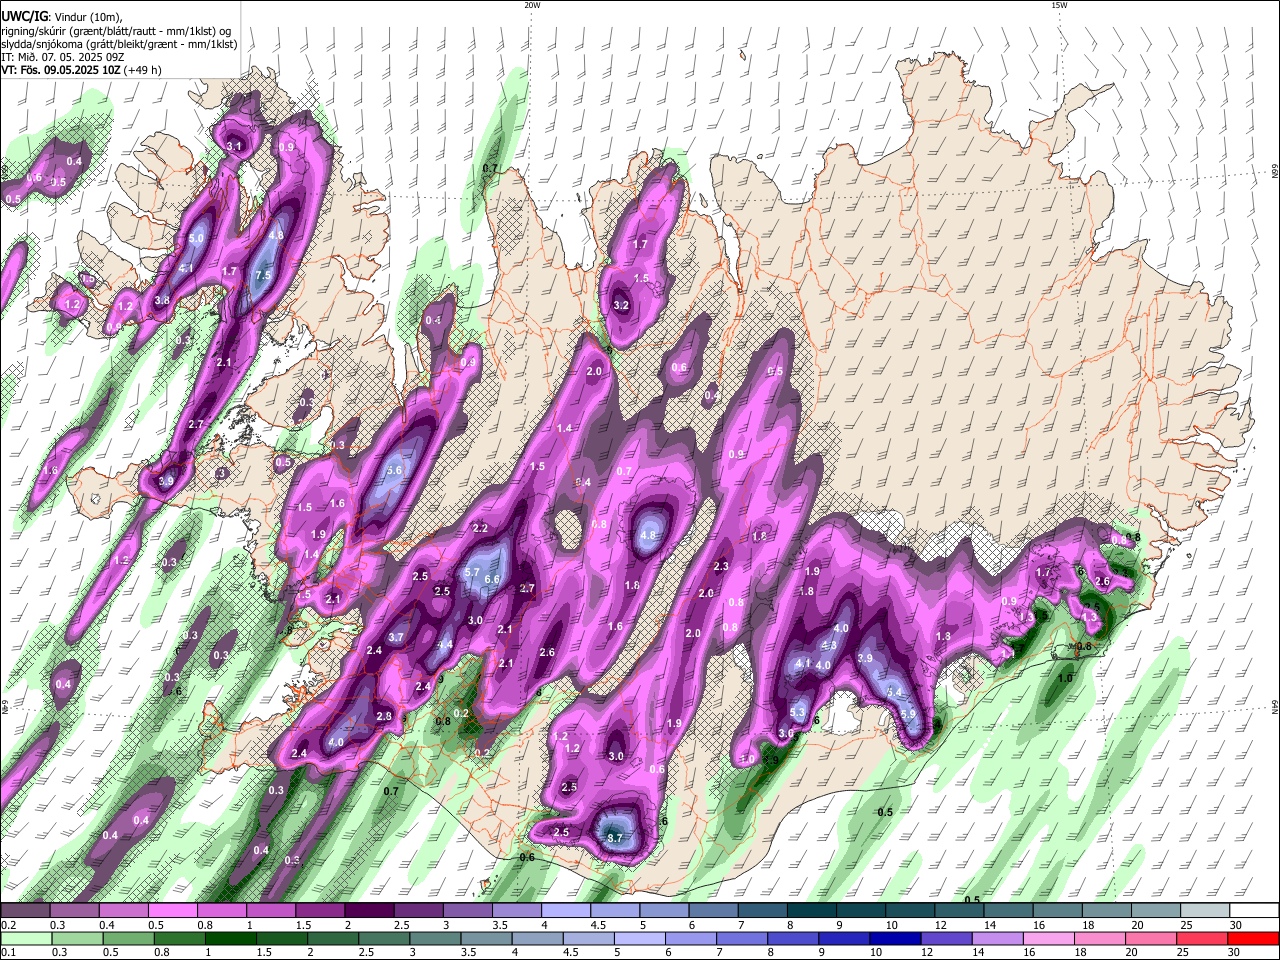
Task: Select the 6.6 value label on the map
Action: tap(492, 579)
